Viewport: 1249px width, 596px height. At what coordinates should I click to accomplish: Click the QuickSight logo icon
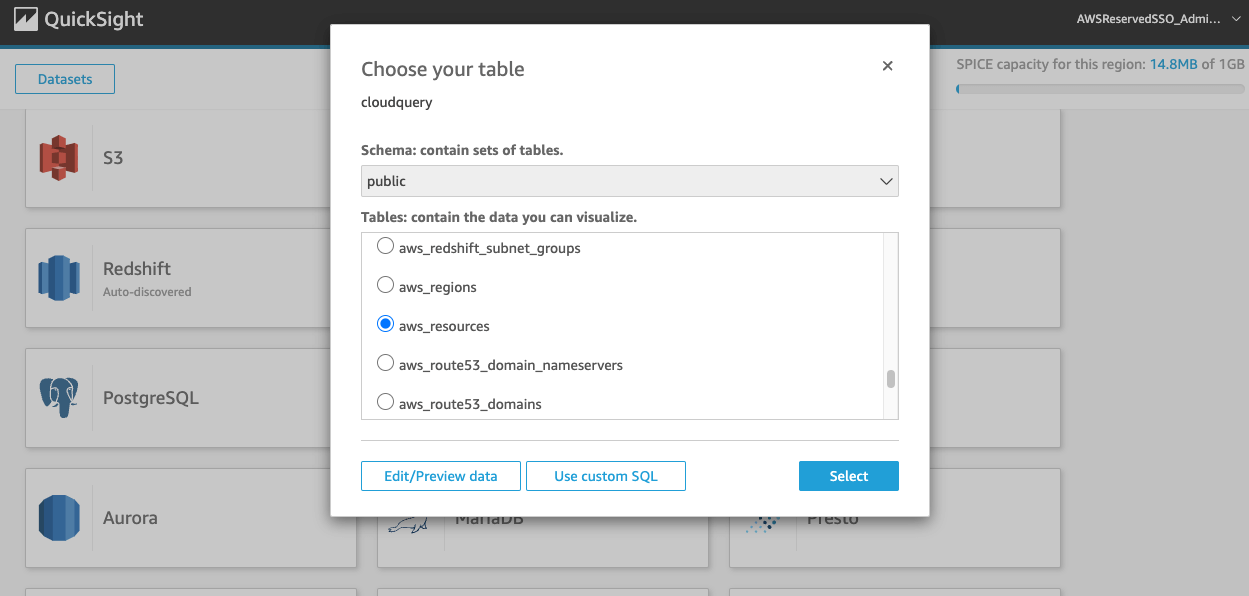25,19
